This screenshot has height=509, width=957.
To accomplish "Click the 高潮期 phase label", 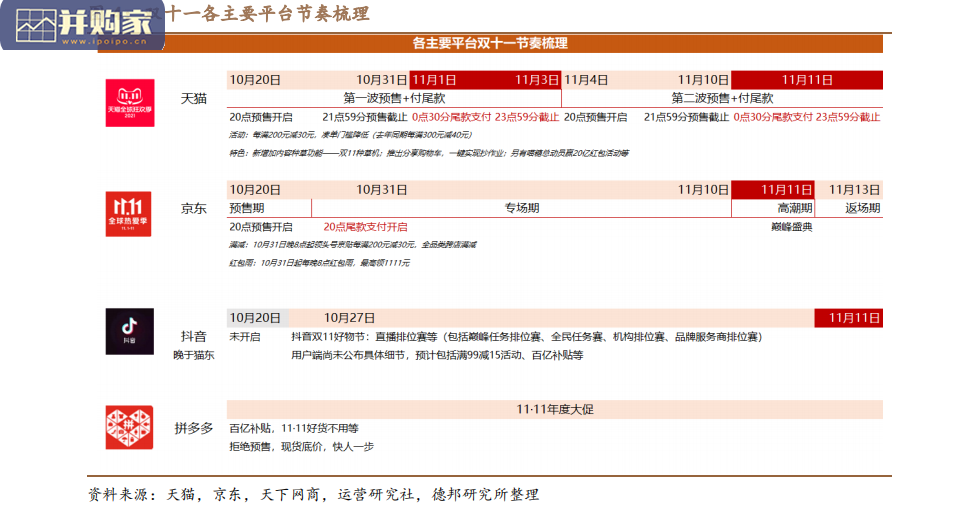I will tap(795, 208).
